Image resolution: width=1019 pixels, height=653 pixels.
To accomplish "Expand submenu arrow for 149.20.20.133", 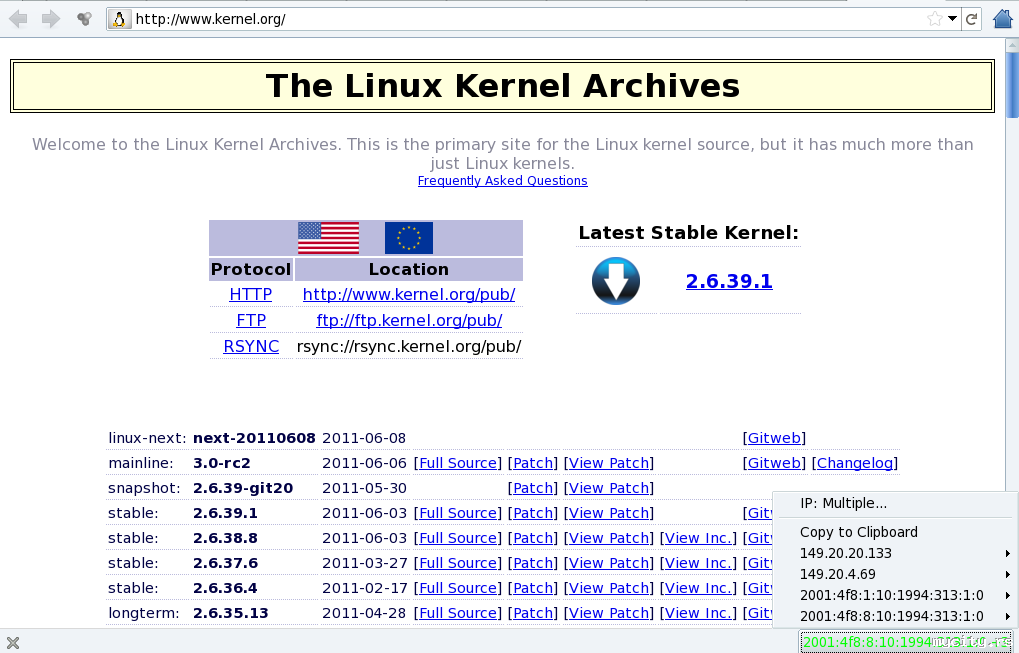I will (x=1007, y=554).
